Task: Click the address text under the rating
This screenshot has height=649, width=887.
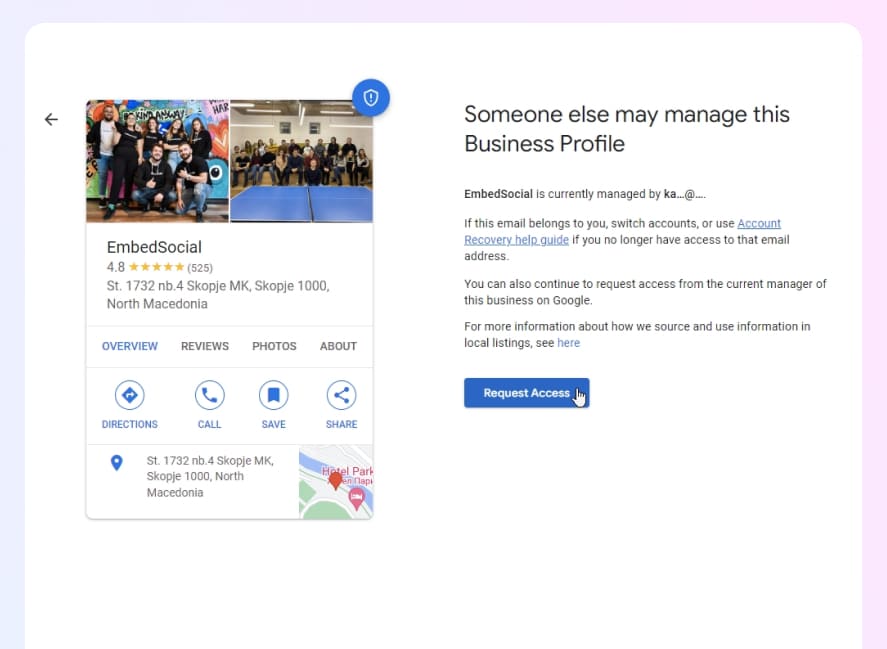Action: click(x=218, y=295)
